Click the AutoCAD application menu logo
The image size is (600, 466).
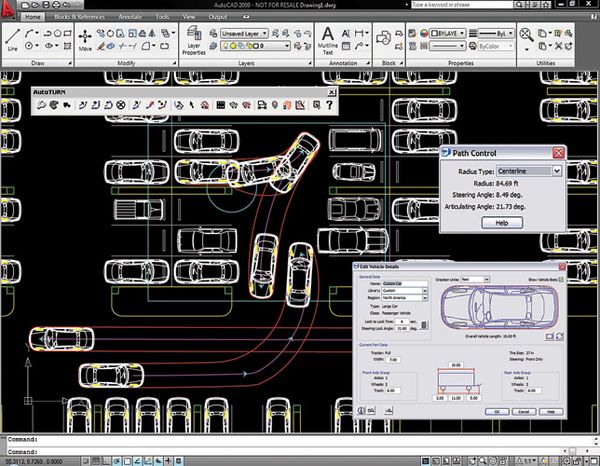pyautogui.click(x=7, y=8)
